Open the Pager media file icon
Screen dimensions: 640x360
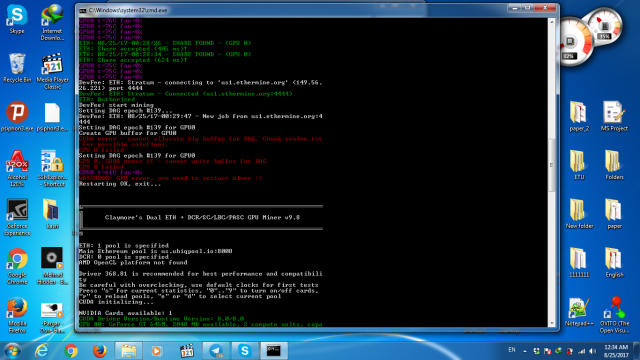52,318
